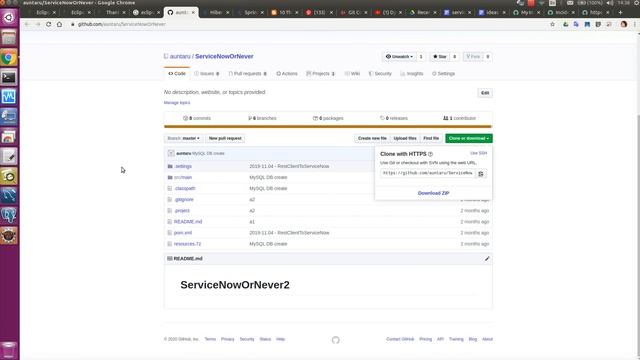Click the Use SSH link
The height and width of the screenshot is (360, 640).
coord(478,153)
